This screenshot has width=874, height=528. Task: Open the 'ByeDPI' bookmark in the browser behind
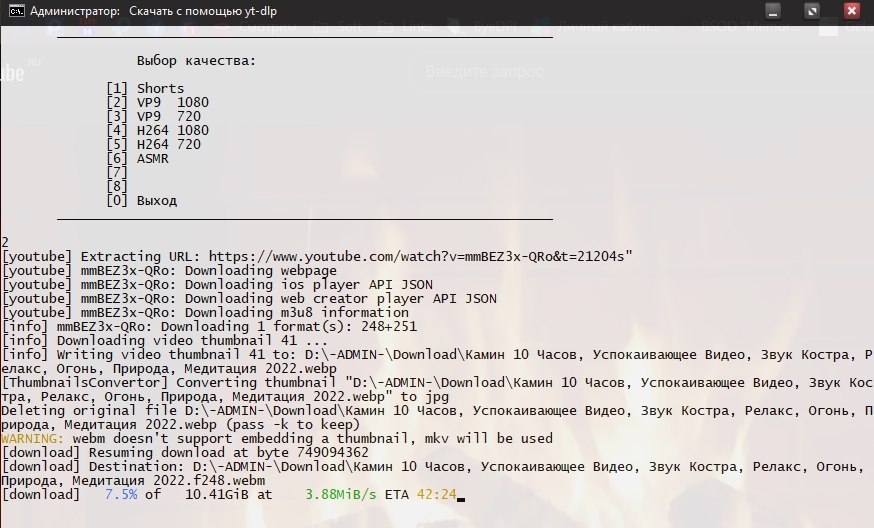pos(485,26)
